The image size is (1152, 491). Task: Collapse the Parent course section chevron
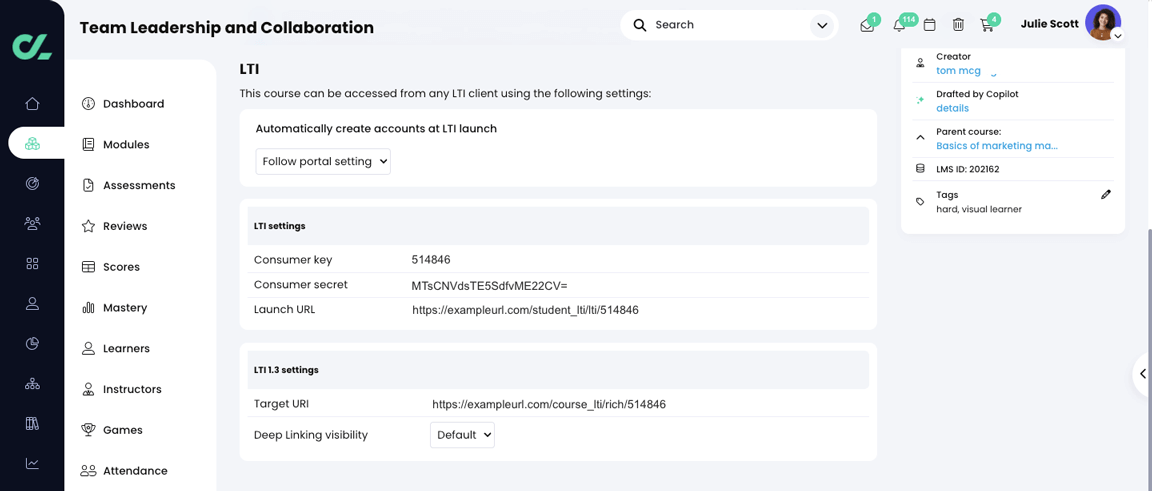tap(920, 138)
